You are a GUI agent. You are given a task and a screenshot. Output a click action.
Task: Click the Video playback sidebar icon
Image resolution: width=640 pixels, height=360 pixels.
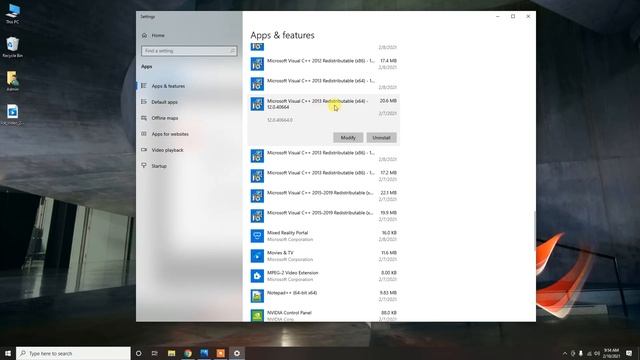tap(144, 150)
